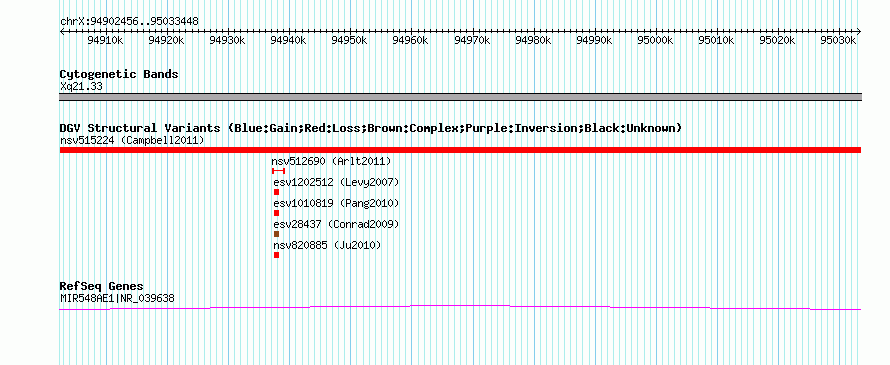Open the nsv512690 (Arlt2011) variant label
Screen dimensions: 890x365
coord(331,161)
